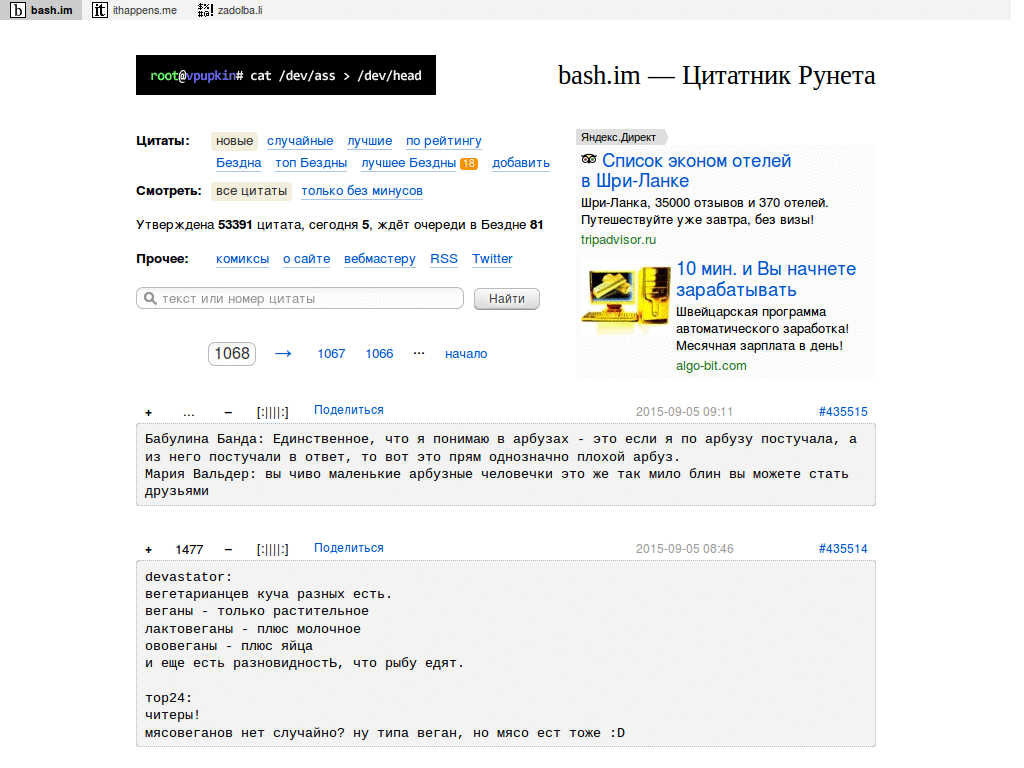Open ad 10 мин. и Вы начнете зарабатывать
Screen dimensions: 1024x768
pyautogui.click(x=765, y=279)
